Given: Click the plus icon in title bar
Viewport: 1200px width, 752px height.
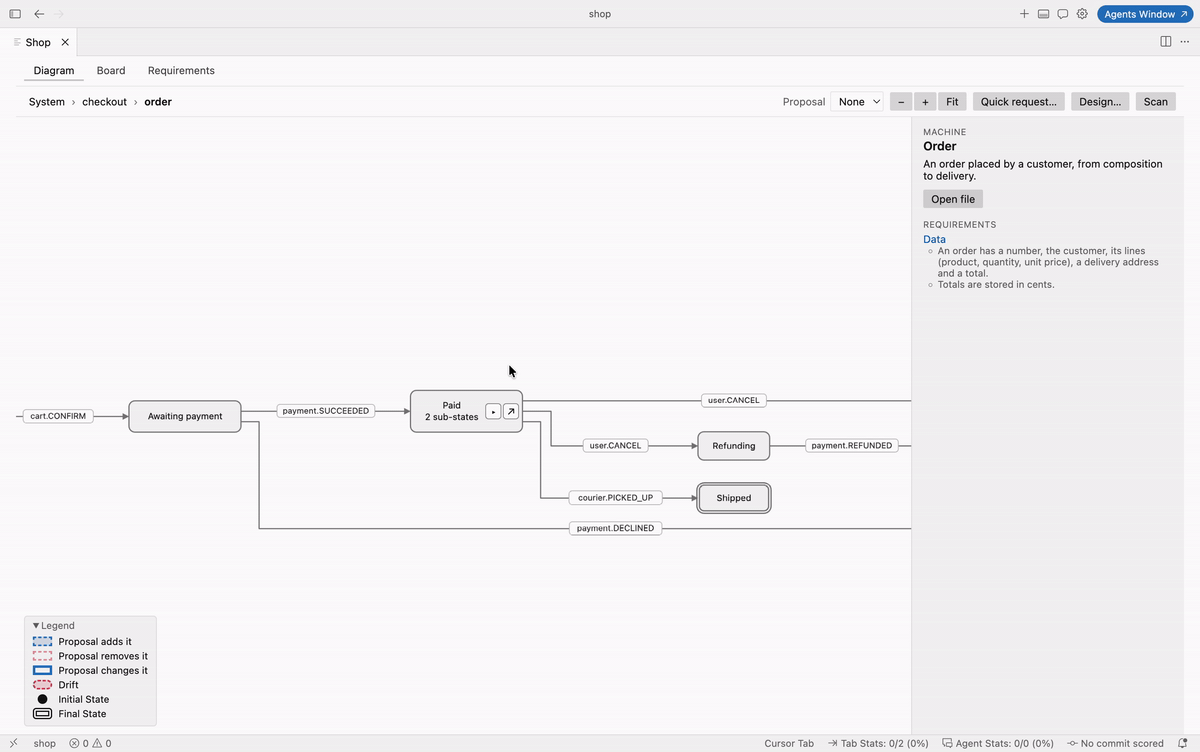Looking at the screenshot, I should (1024, 14).
